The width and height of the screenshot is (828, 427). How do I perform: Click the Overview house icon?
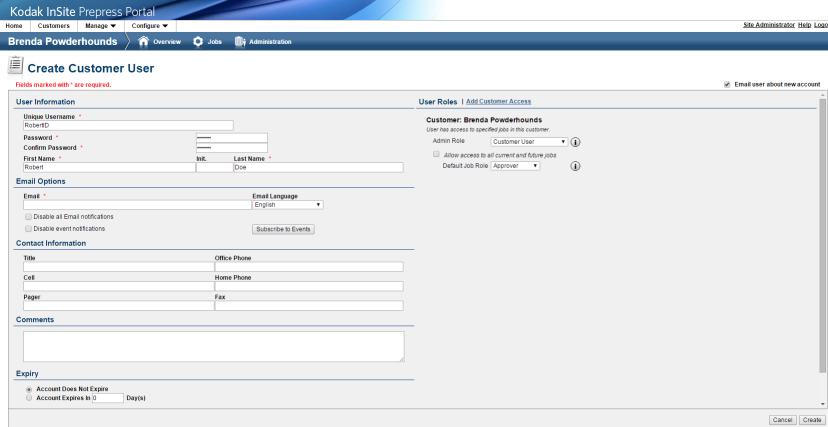pyautogui.click(x=143, y=41)
